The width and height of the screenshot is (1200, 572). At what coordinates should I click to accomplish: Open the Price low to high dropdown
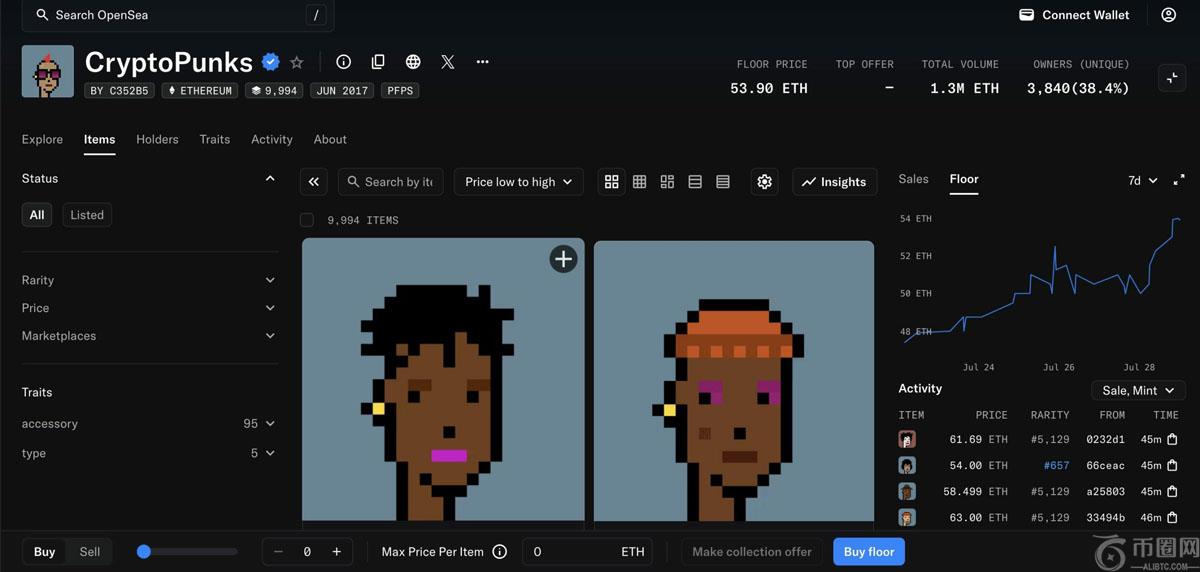pyautogui.click(x=518, y=182)
